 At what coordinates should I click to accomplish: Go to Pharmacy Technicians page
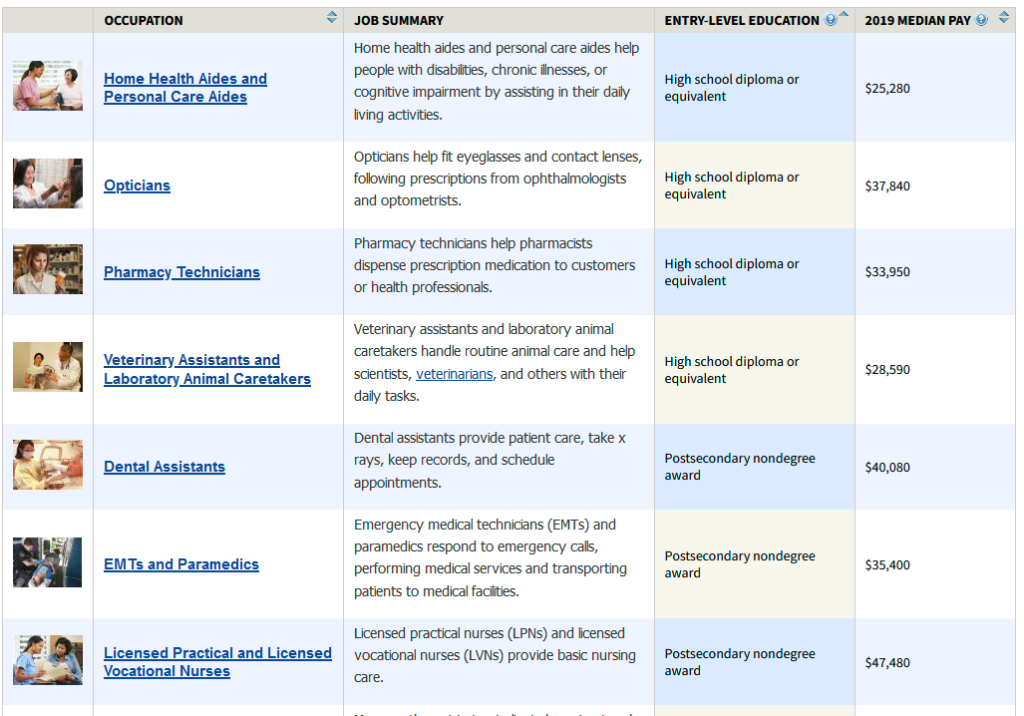click(181, 272)
